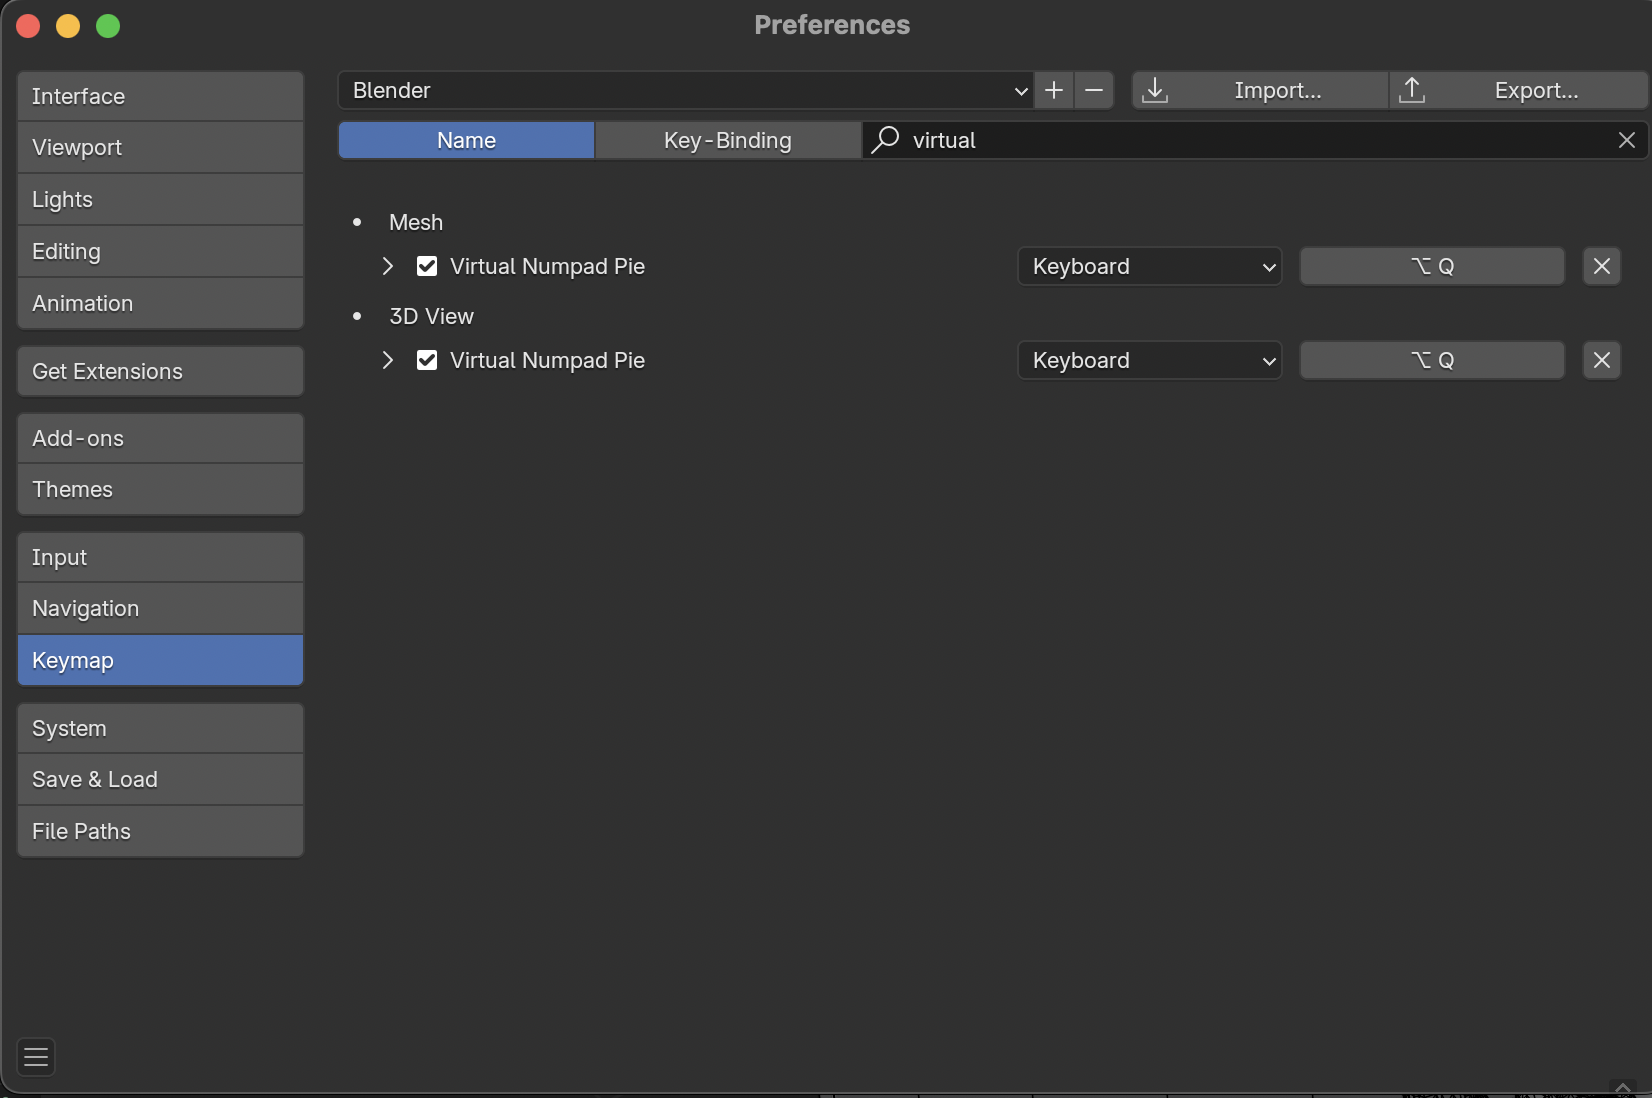
Task: Clear the search field with the X icon
Action: tap(1626, 140)
